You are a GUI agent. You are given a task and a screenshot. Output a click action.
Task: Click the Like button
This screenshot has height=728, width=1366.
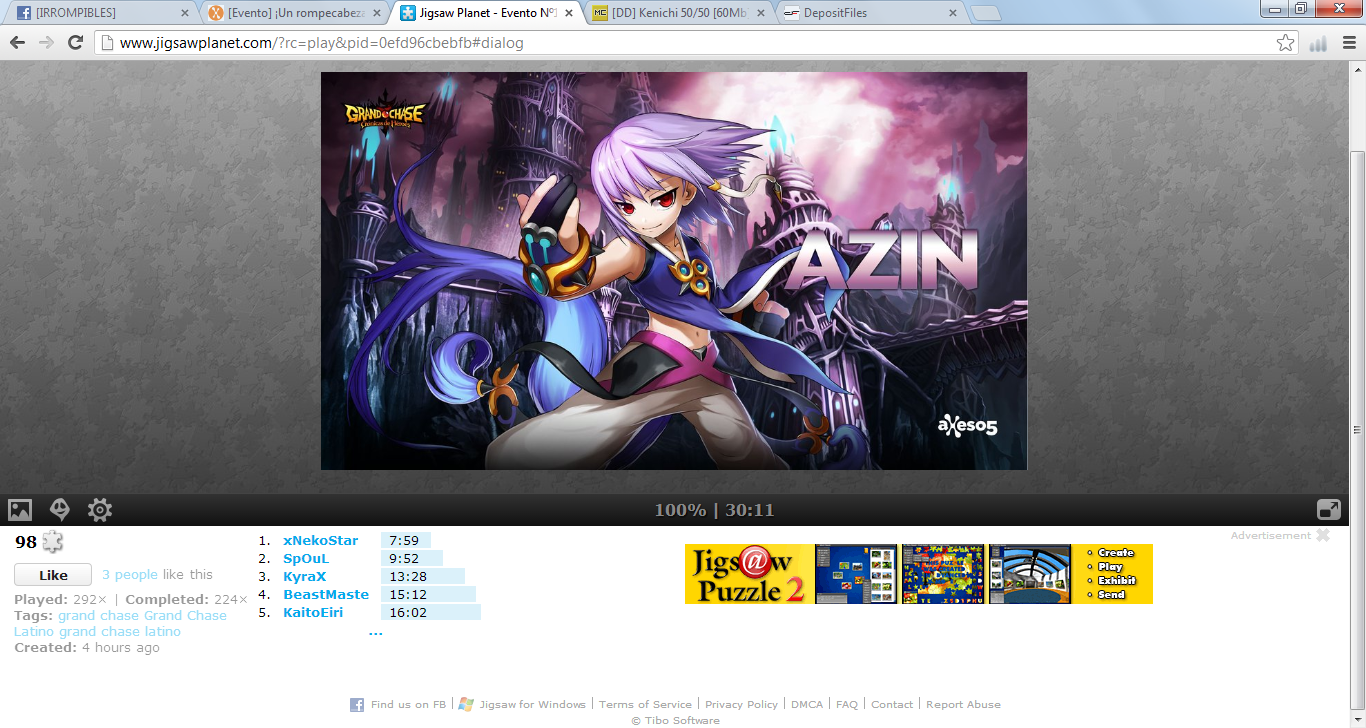tap(53, 575)
